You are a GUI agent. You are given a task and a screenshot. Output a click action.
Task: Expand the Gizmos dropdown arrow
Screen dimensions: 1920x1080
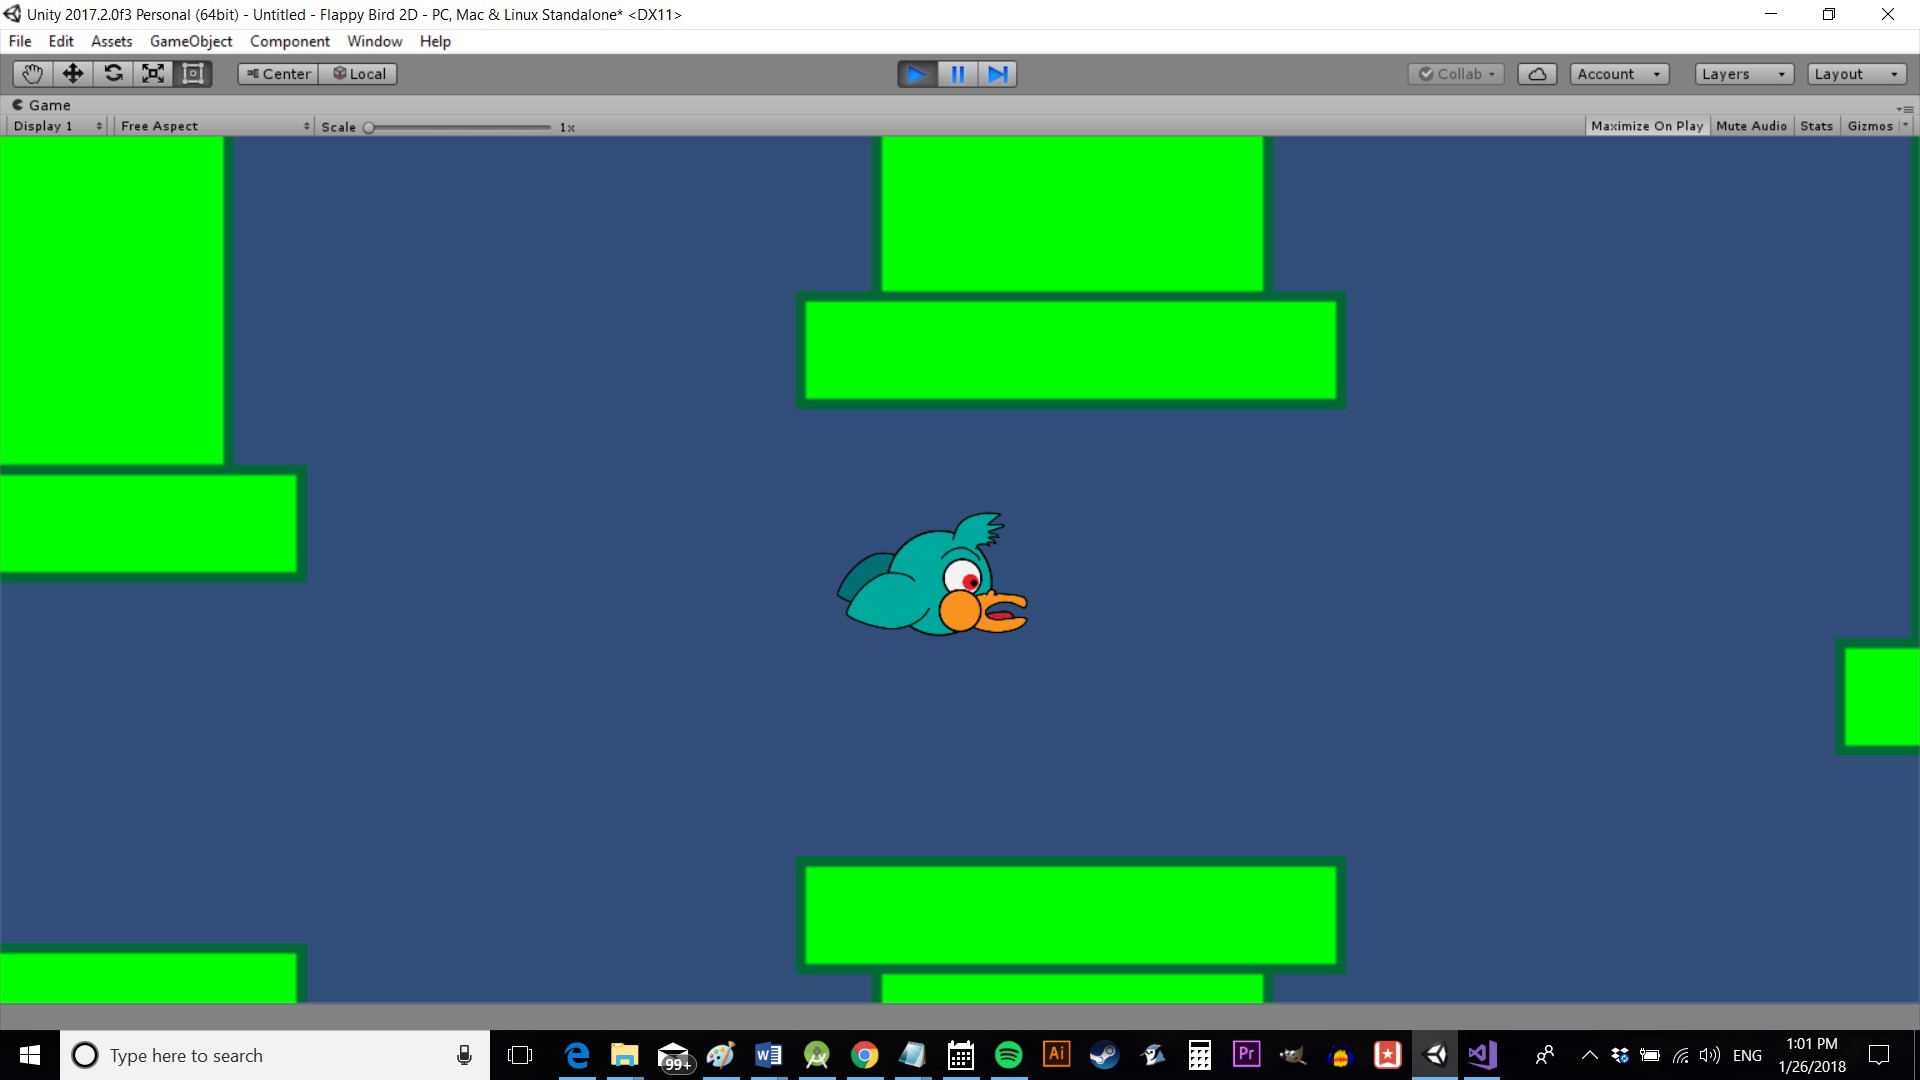[1905, 125]
